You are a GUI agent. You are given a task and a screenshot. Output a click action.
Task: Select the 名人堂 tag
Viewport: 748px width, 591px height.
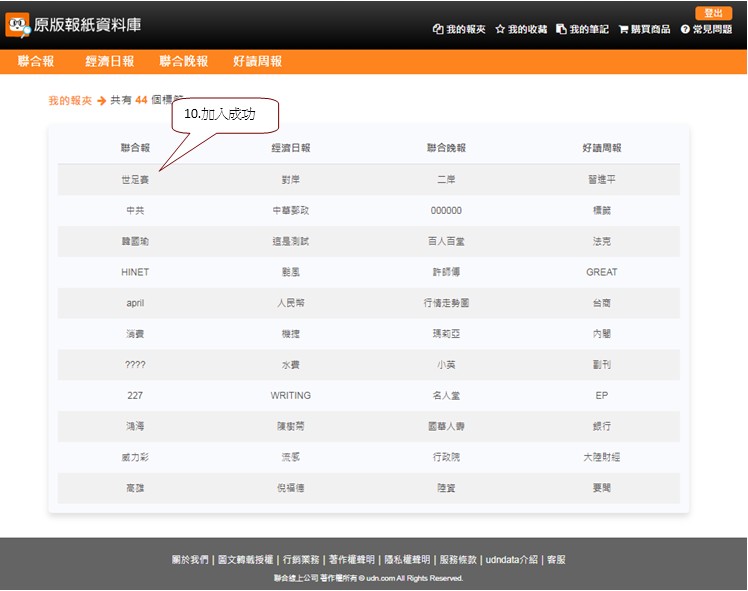[446, 395]
